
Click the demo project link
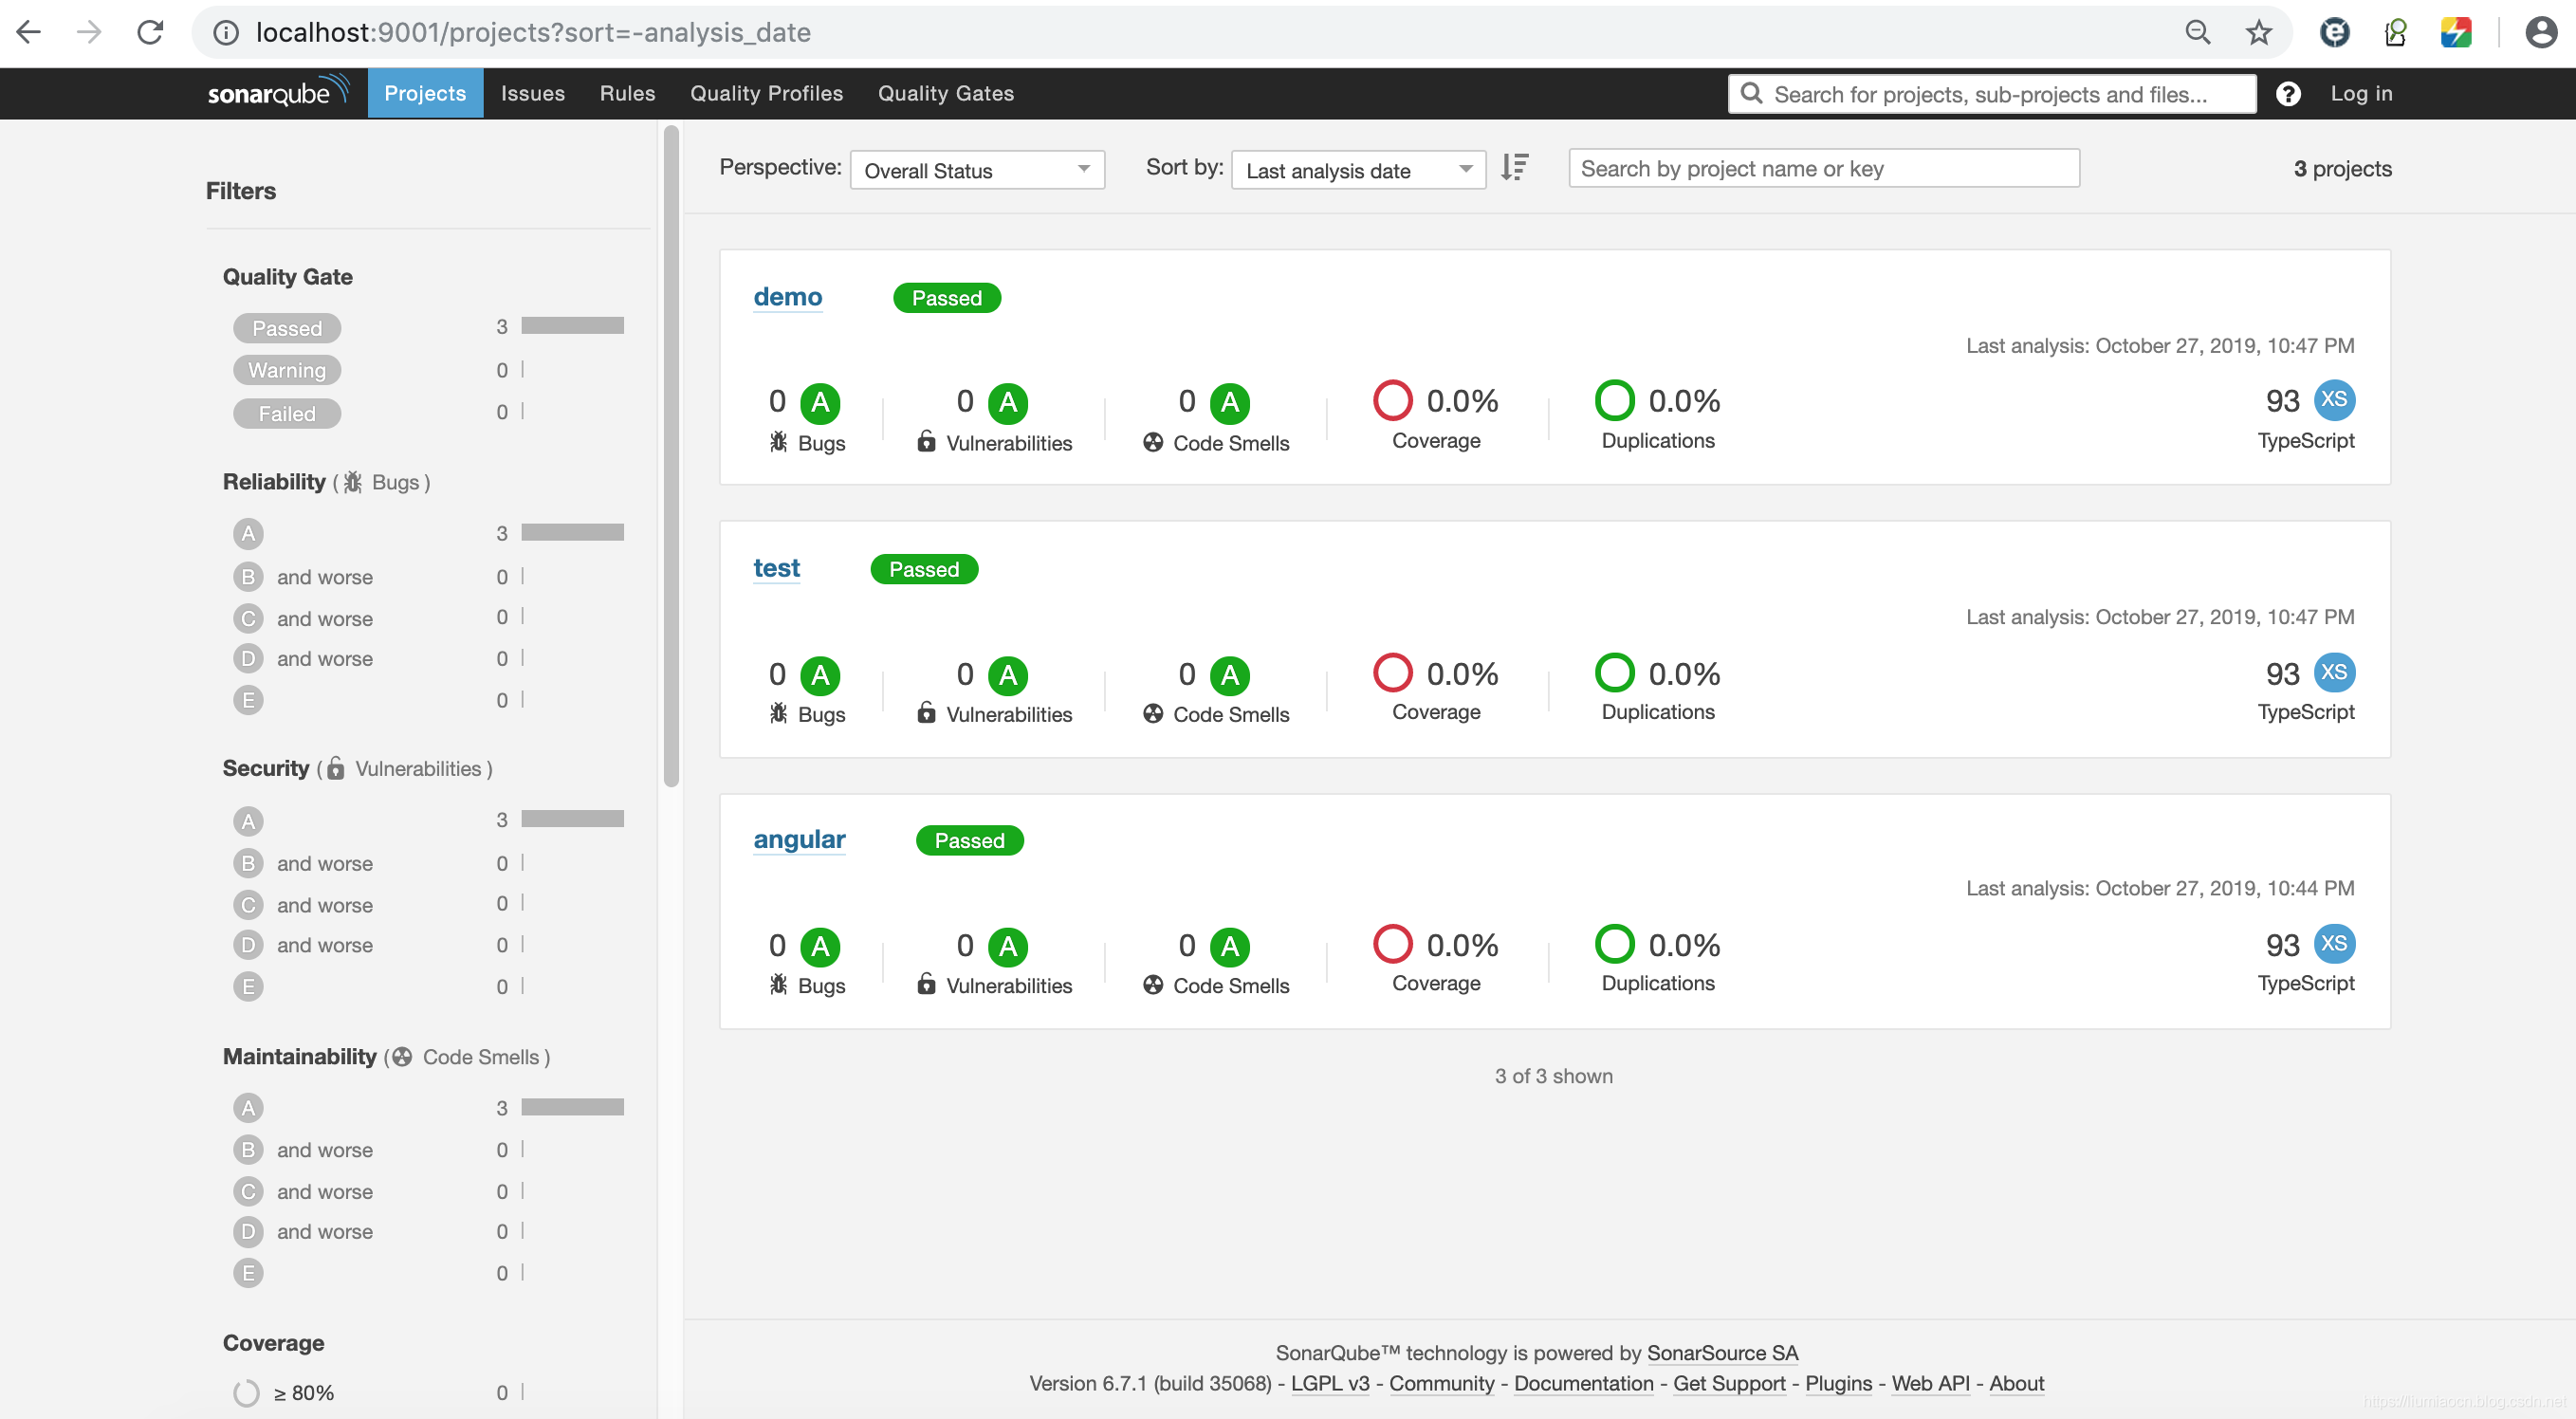pos(787,297)
